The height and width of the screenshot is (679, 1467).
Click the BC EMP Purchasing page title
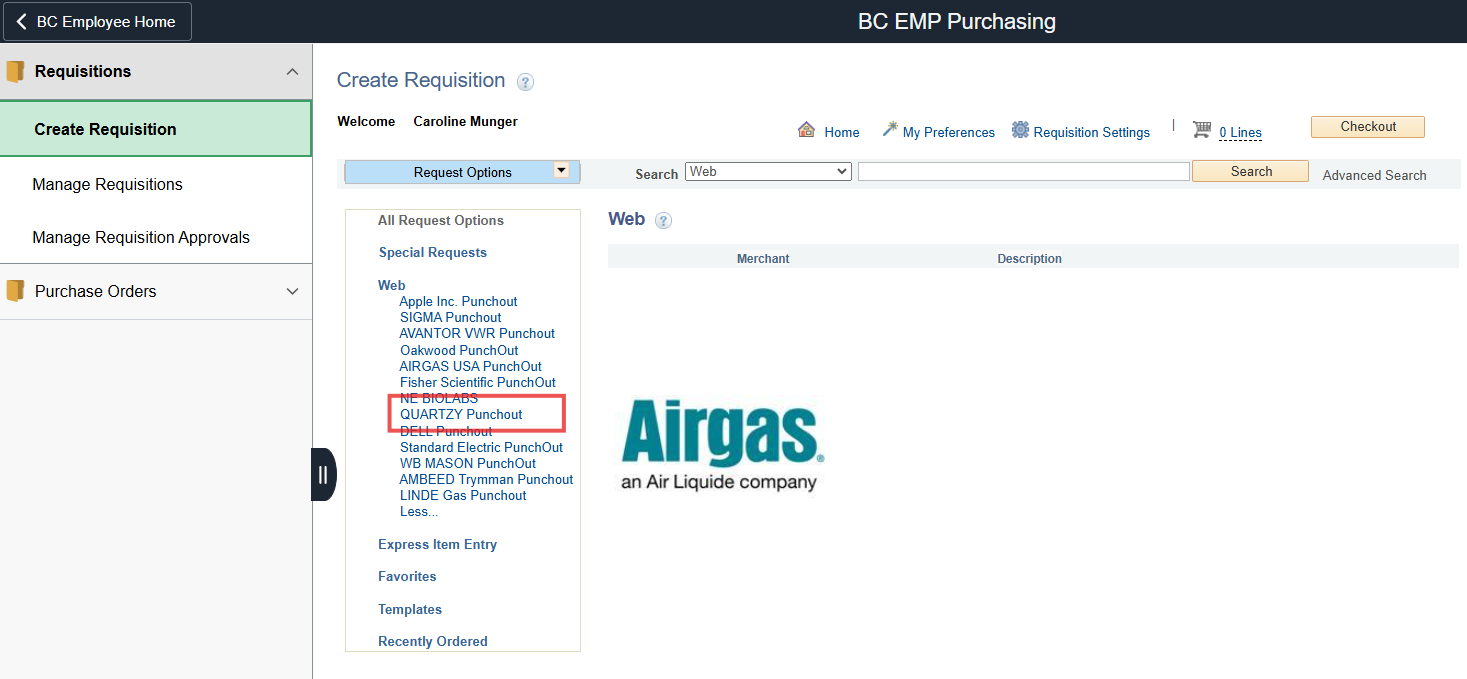tap(956, 21)
